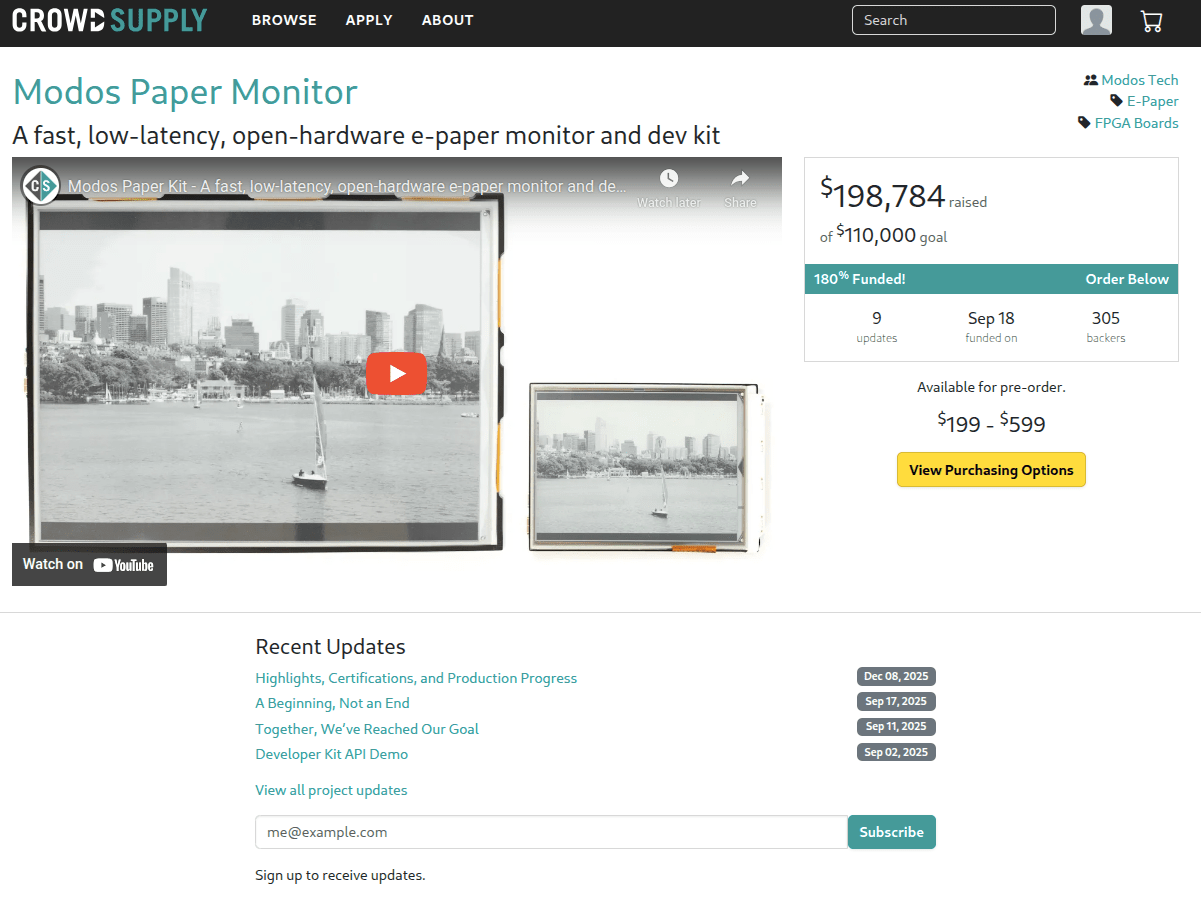Screen dimensions: 1201x905
Task: Open the E-Paper category link
Action: 1153,101
